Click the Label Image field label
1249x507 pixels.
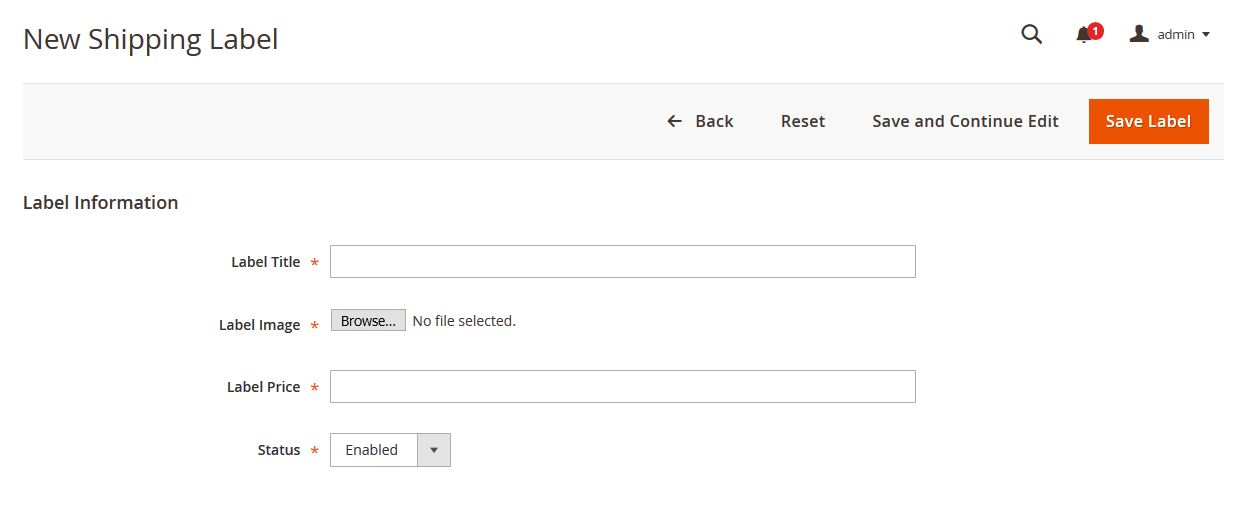[259, 325]
